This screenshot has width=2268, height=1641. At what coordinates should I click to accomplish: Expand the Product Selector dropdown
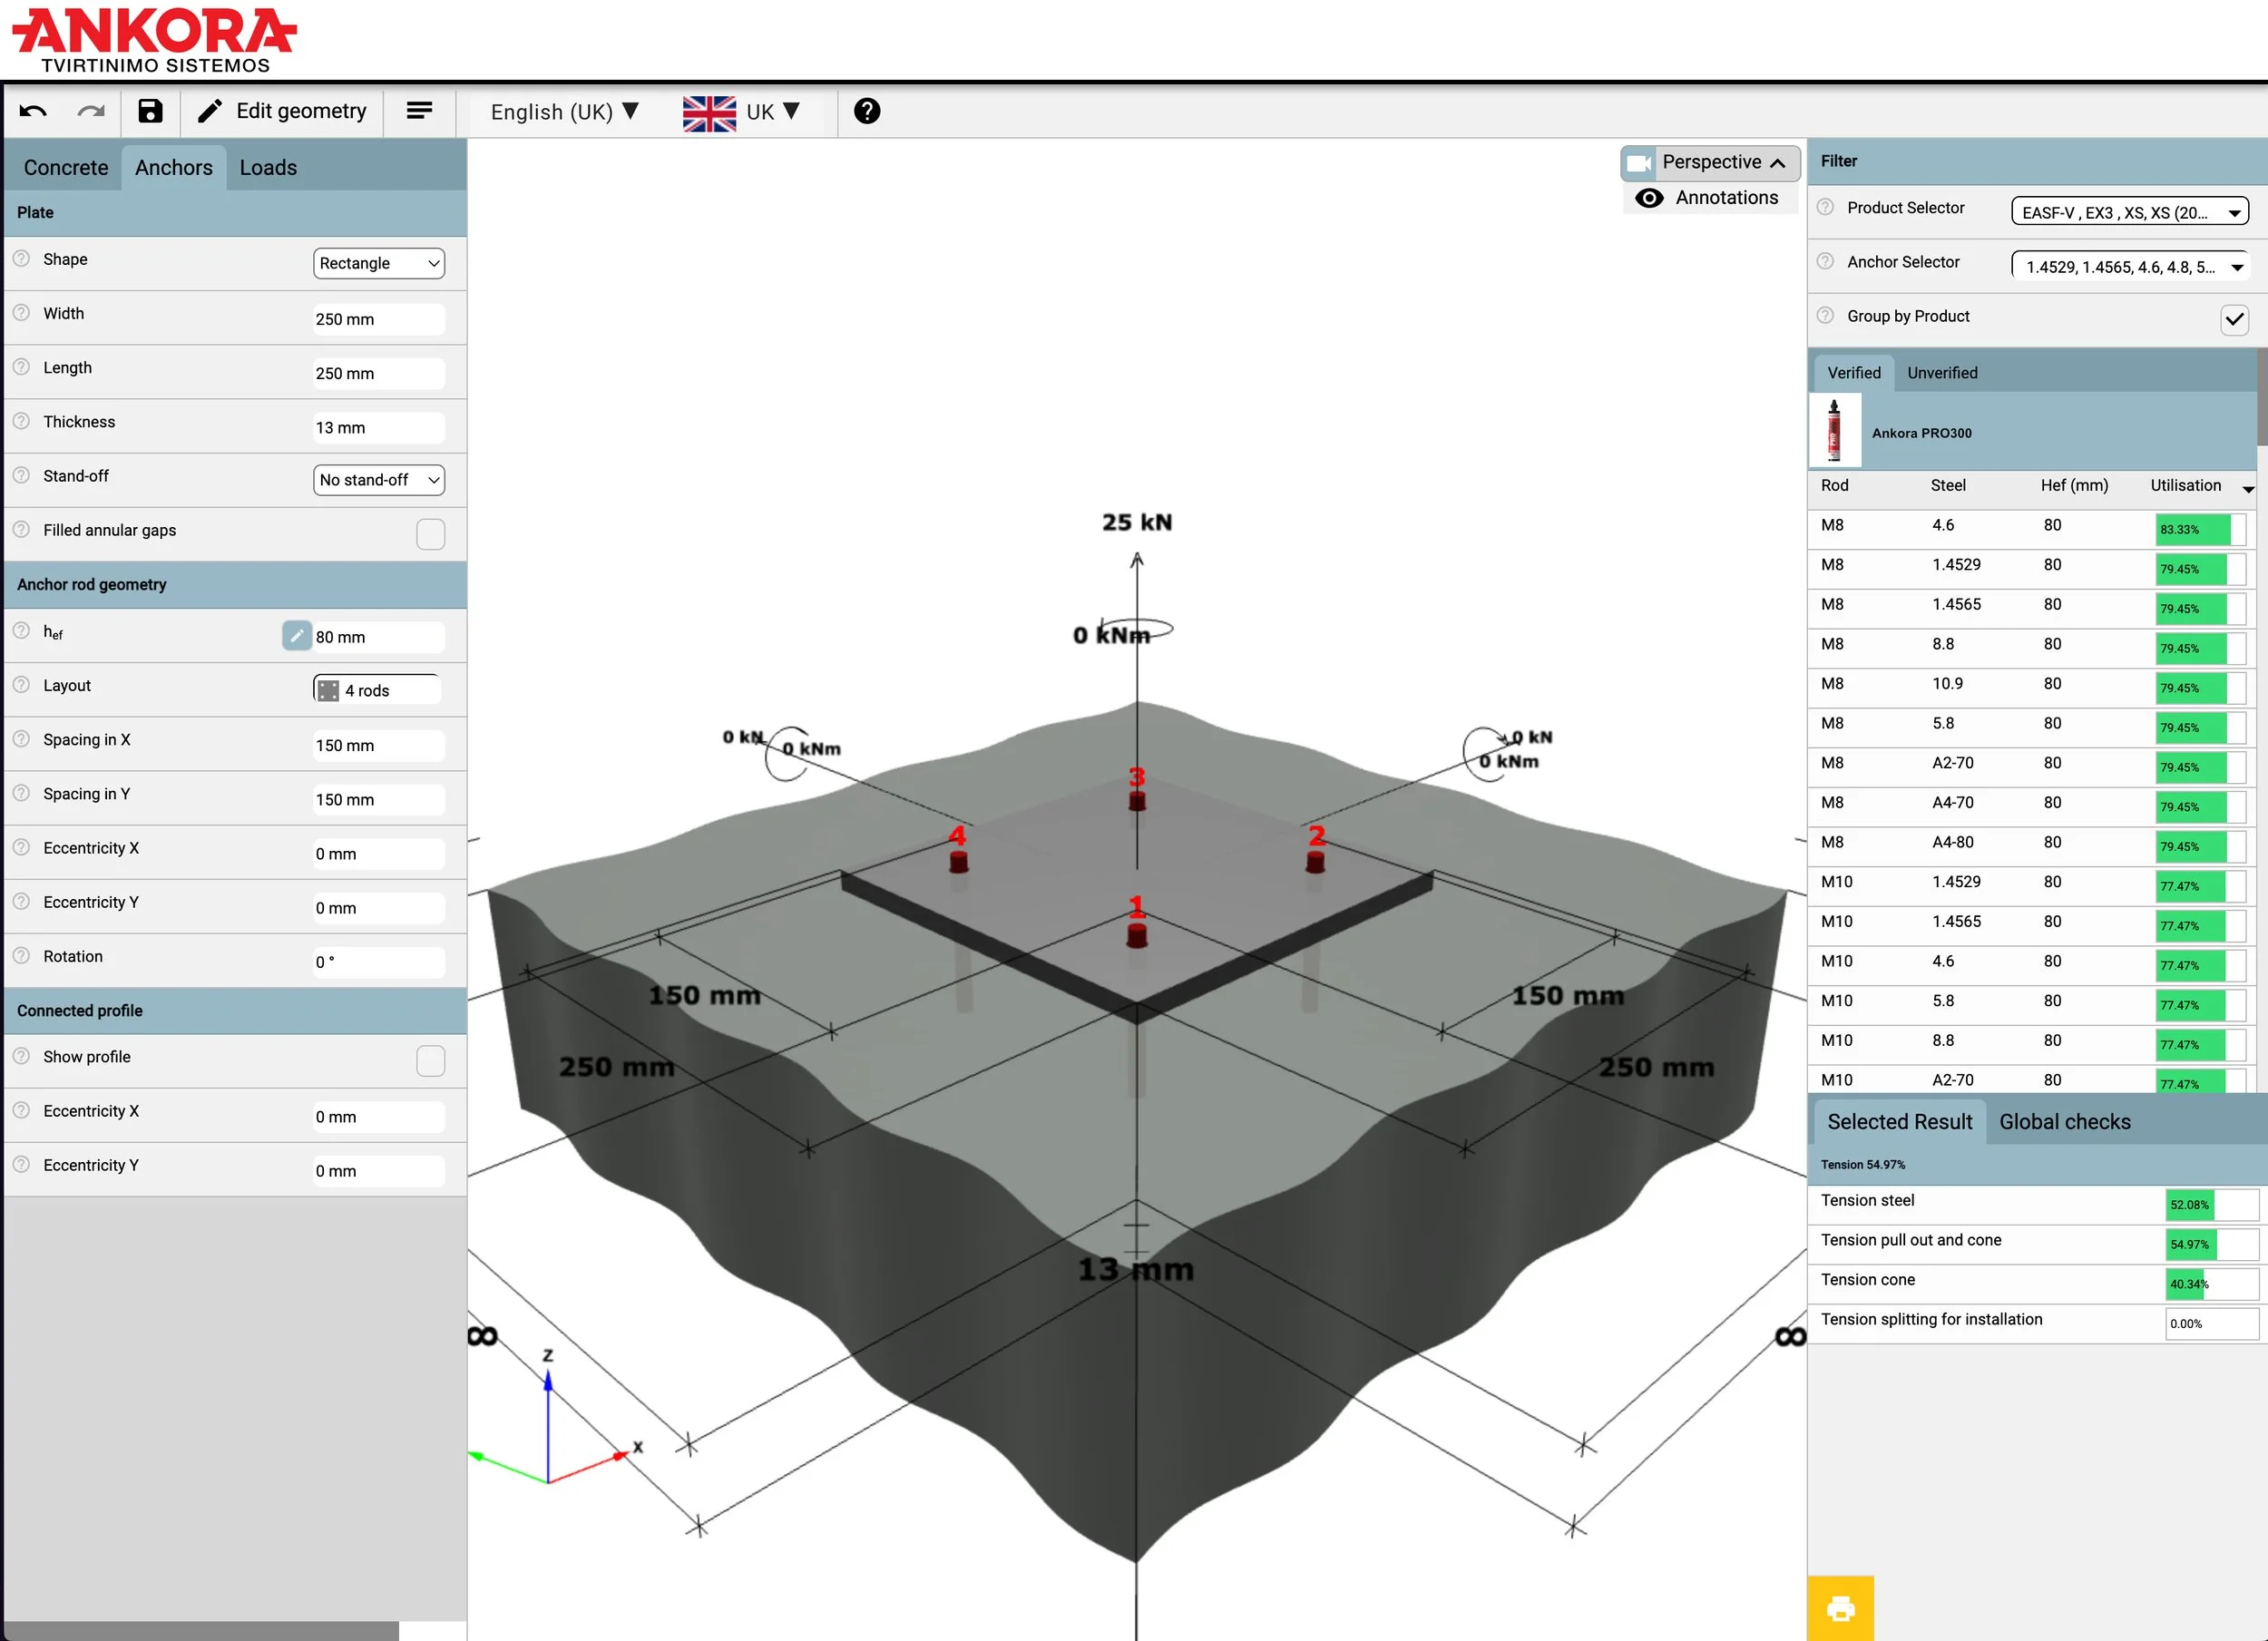click(2129, 212)
